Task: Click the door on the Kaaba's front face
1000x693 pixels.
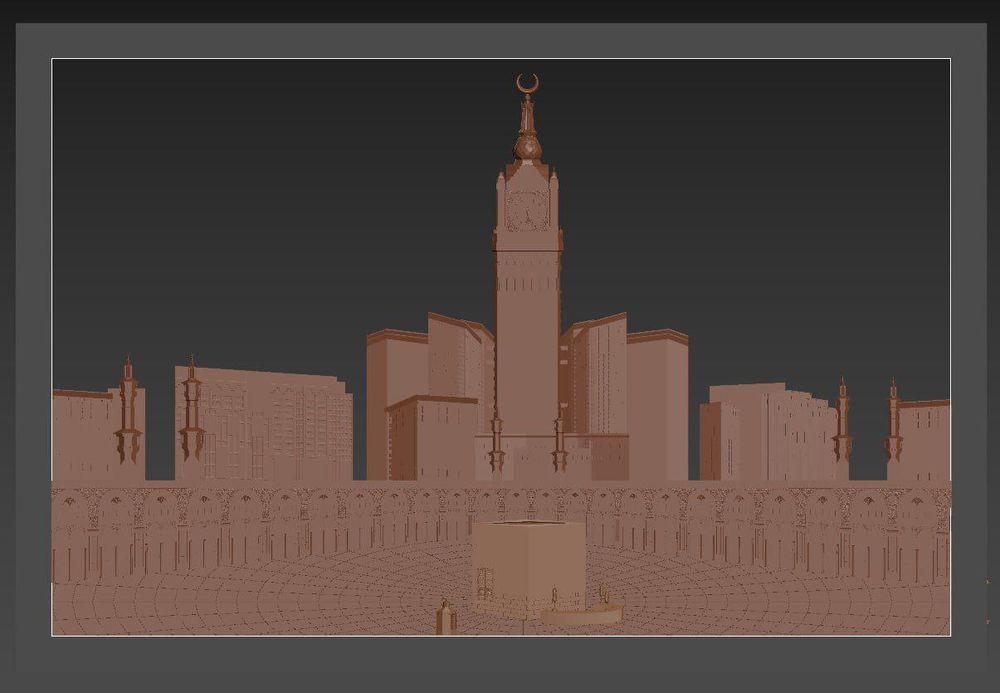Action: (x=485, y=581)
